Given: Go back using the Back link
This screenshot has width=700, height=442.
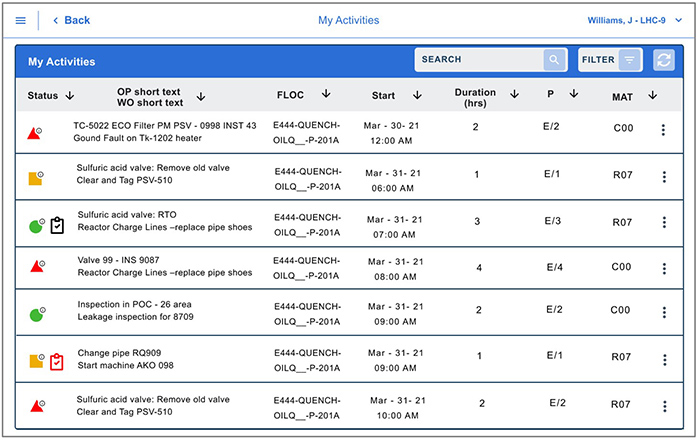Looking at the screenshot, I should 71,20.
